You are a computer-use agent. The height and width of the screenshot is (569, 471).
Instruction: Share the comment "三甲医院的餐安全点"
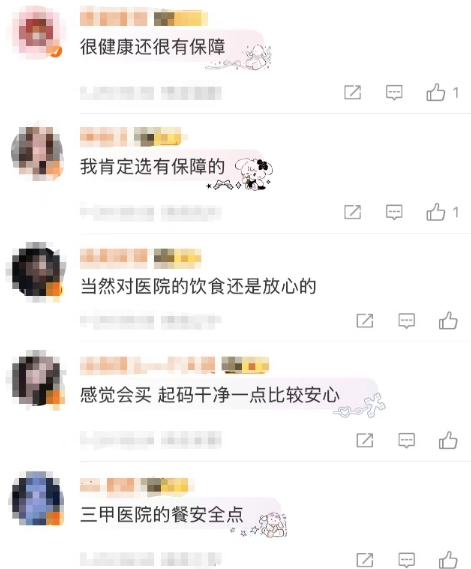pyautogui.click(x=365, y=560)
